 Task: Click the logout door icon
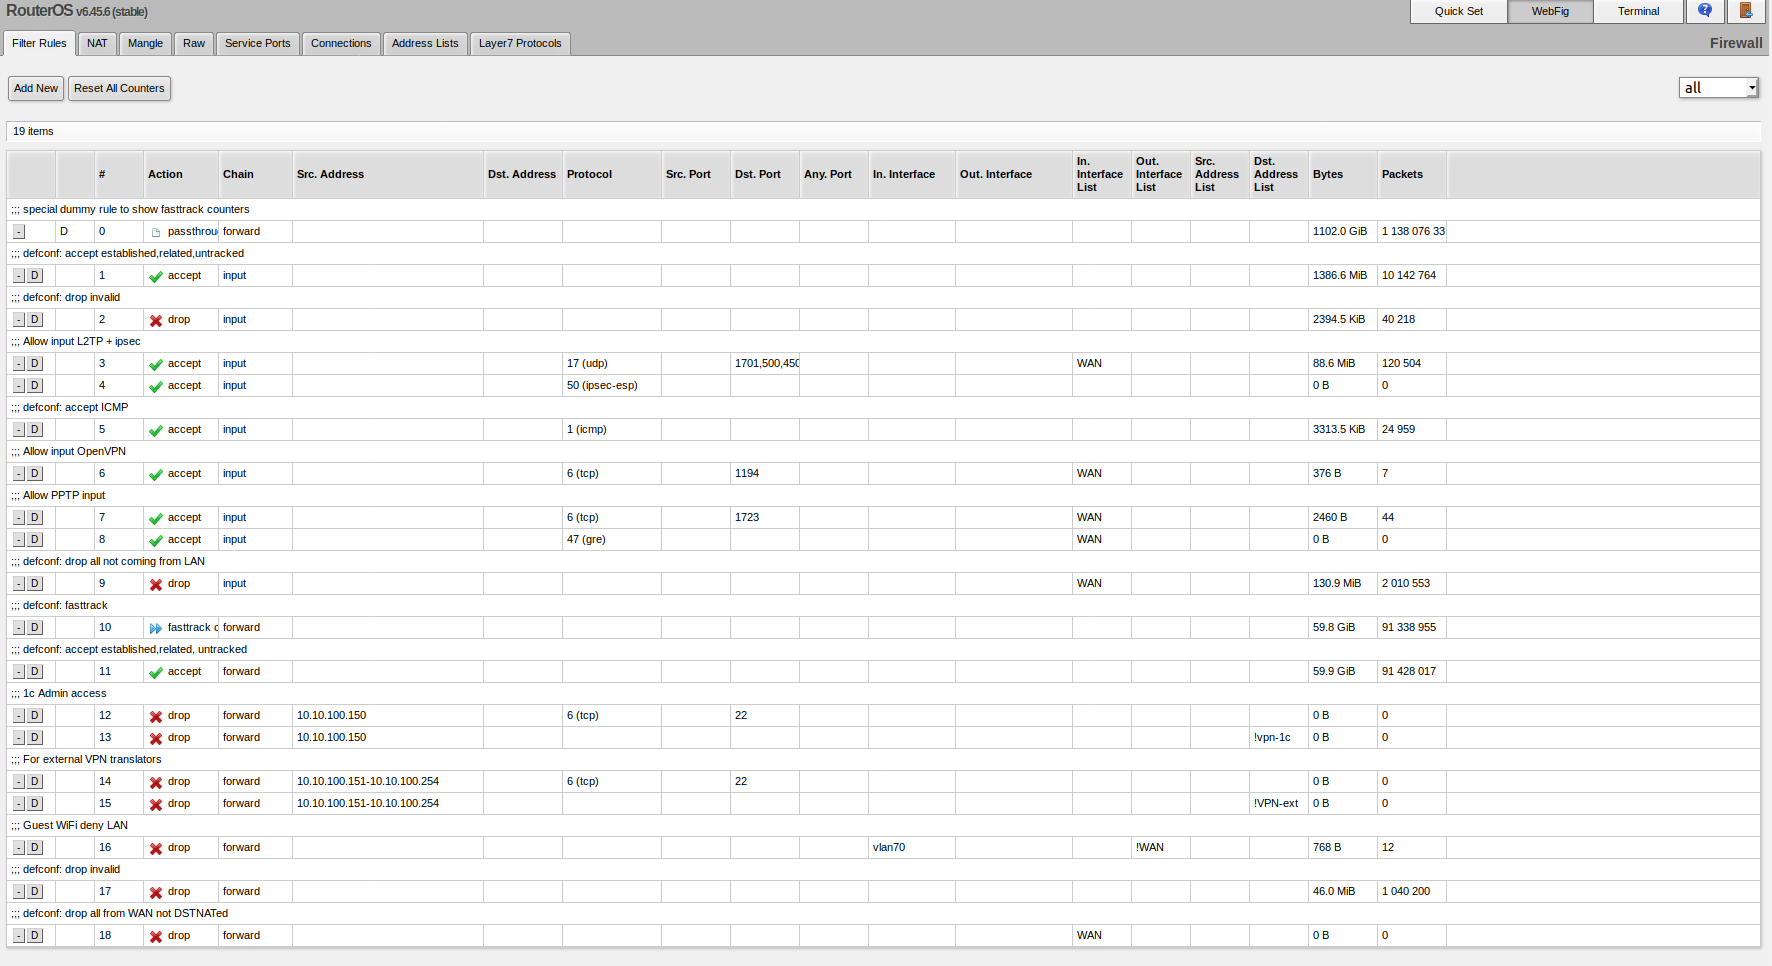[x=1746, y=11]
